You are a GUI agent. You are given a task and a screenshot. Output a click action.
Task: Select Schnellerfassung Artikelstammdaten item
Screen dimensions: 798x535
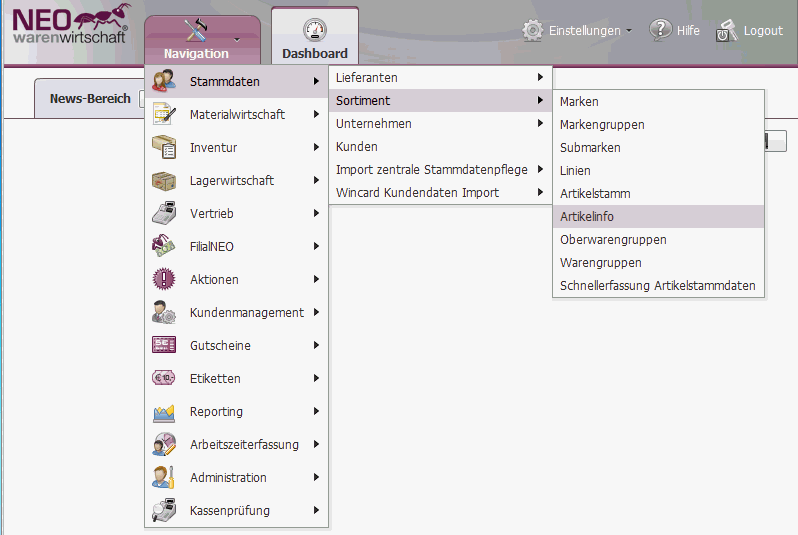[658, 285]
